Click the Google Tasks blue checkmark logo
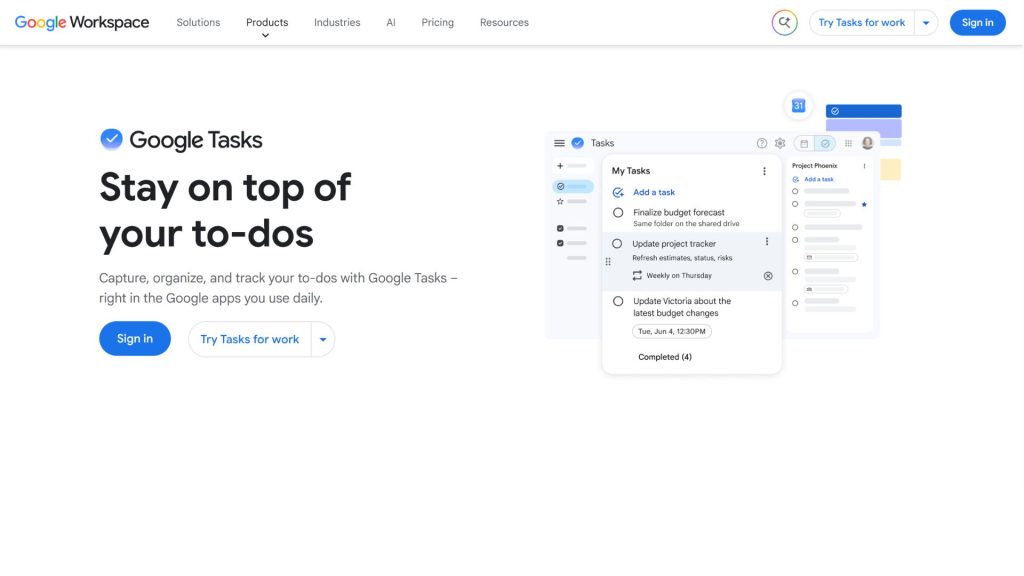The height and width of the screenshot is (576, 1024). [111, 138]
